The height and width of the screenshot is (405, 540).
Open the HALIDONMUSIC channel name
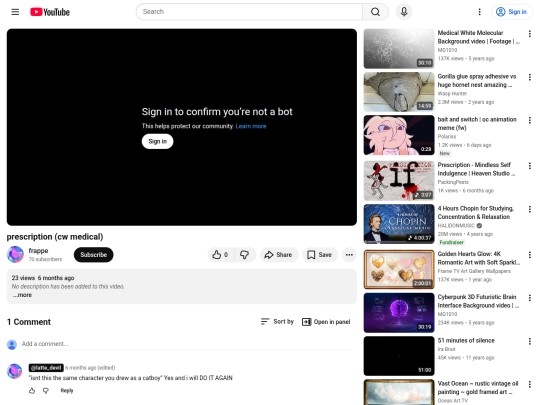point(456,226)
